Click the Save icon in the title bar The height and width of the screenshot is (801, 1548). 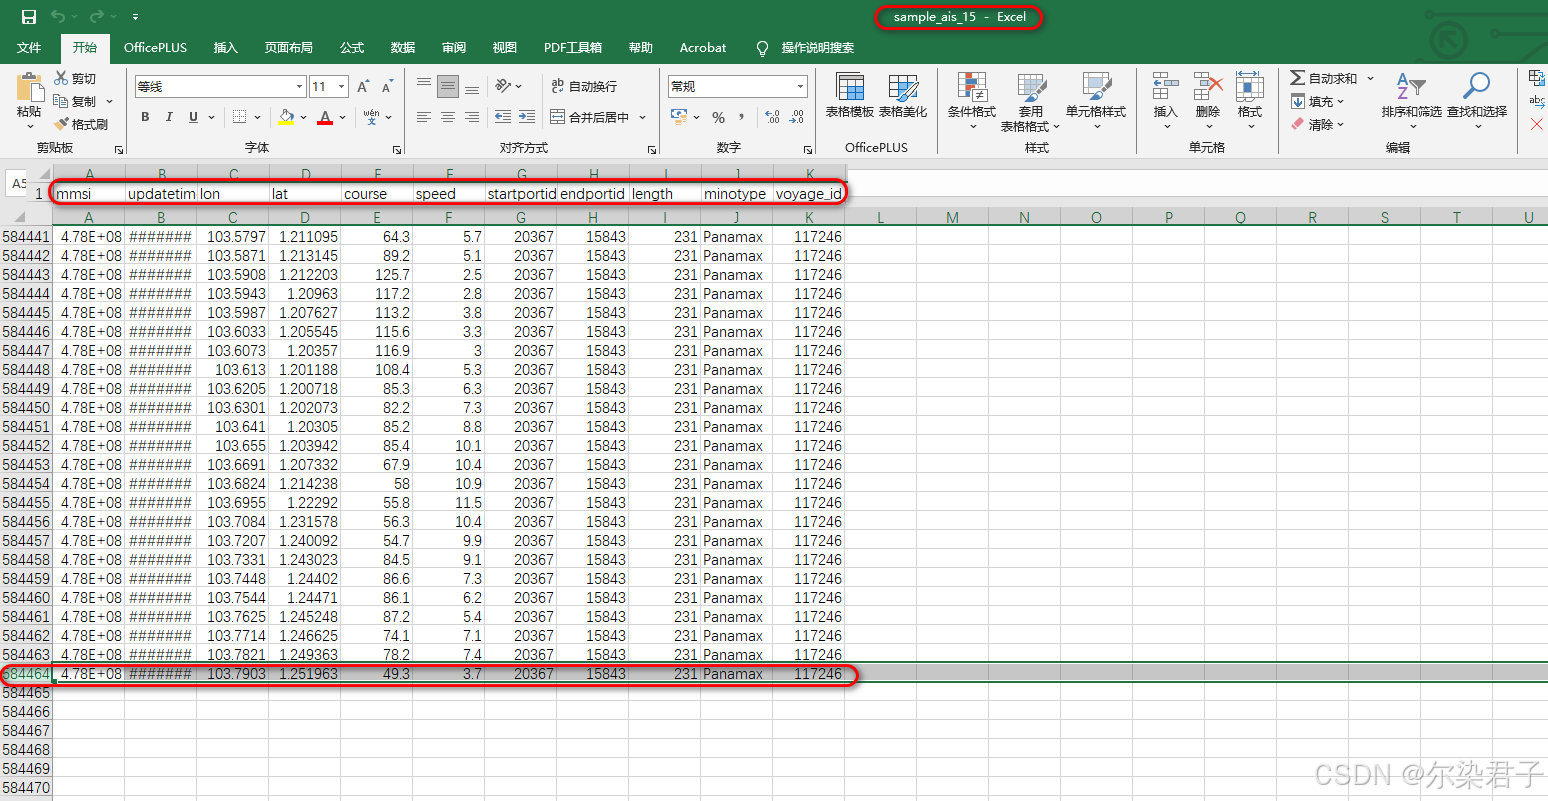pyautogui.click(x=28, y=17)
